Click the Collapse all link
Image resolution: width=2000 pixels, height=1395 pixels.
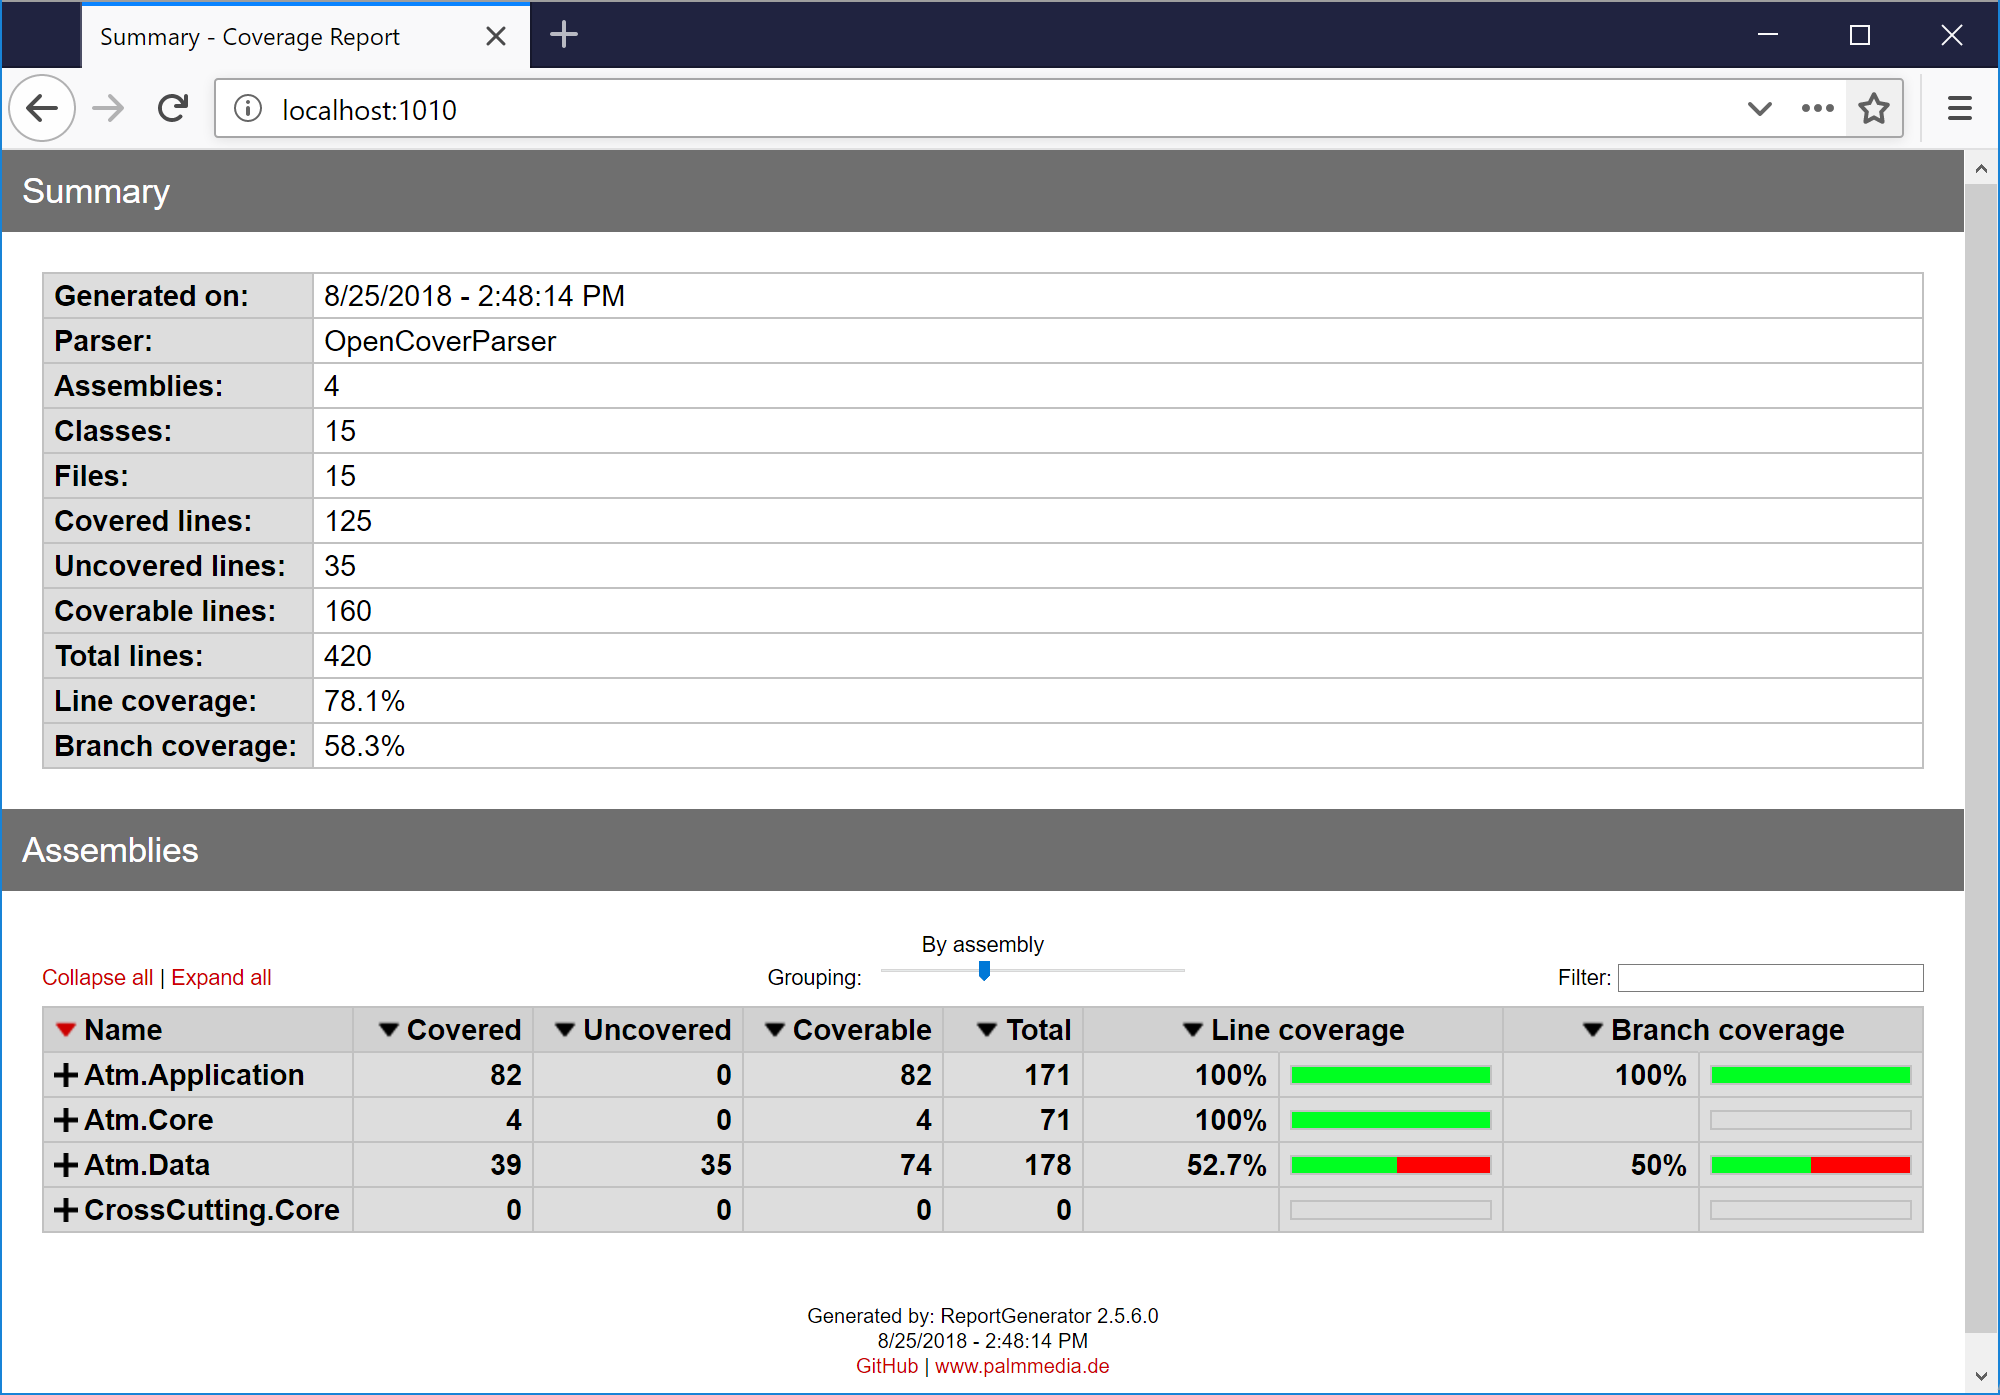click(x=97, y=977)
